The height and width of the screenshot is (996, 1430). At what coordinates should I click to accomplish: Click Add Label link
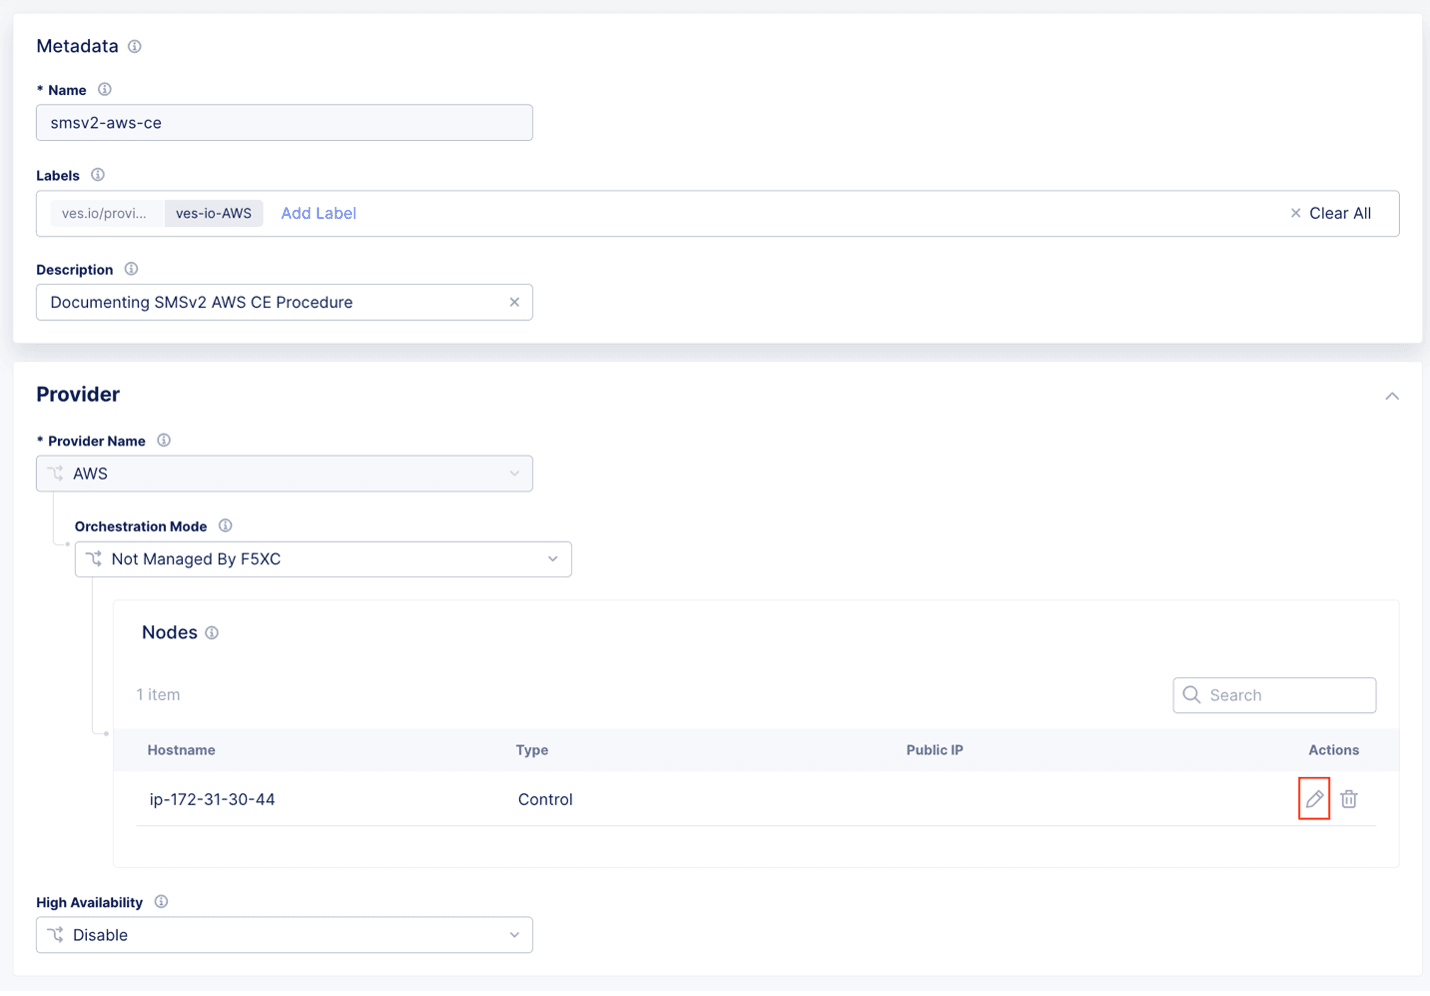click(x=318, y=213)
